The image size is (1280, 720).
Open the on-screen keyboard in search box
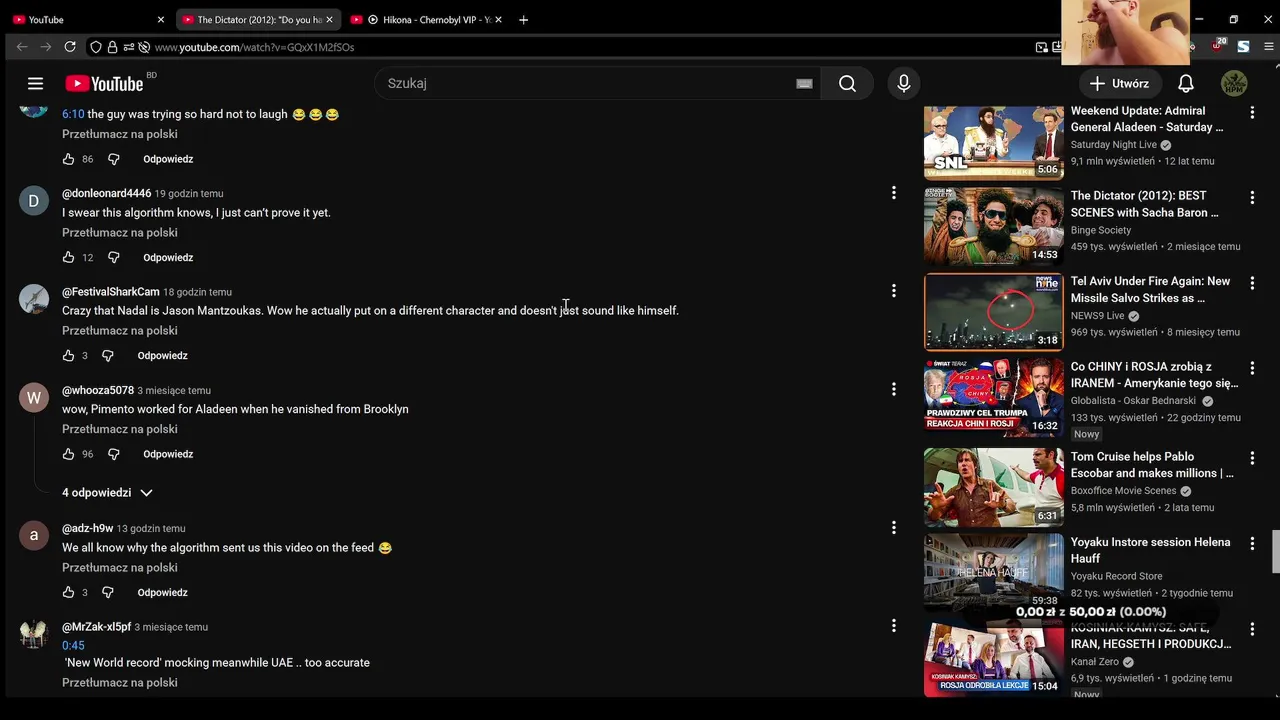pos(804,84)
